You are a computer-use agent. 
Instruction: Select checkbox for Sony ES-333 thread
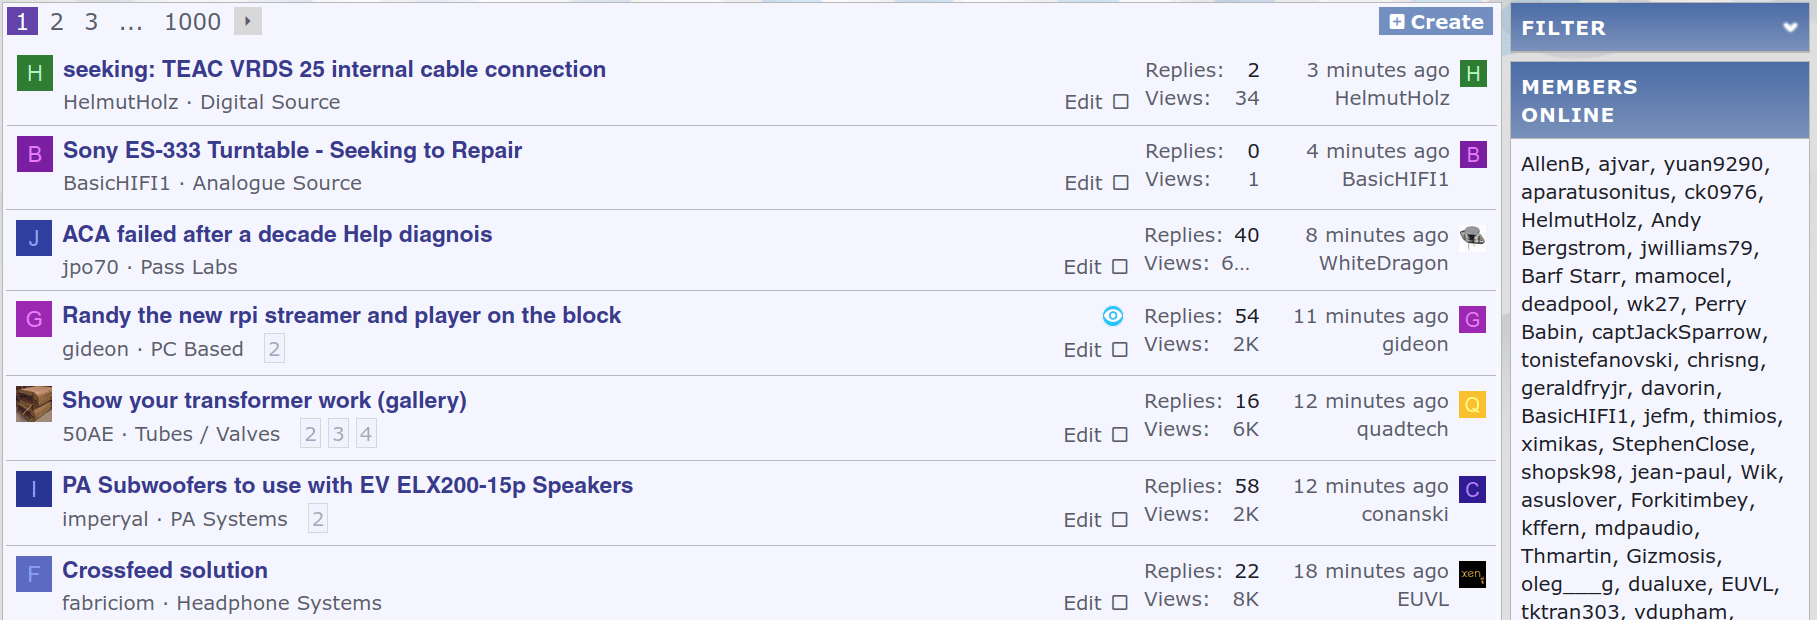tap(1121, 183)
